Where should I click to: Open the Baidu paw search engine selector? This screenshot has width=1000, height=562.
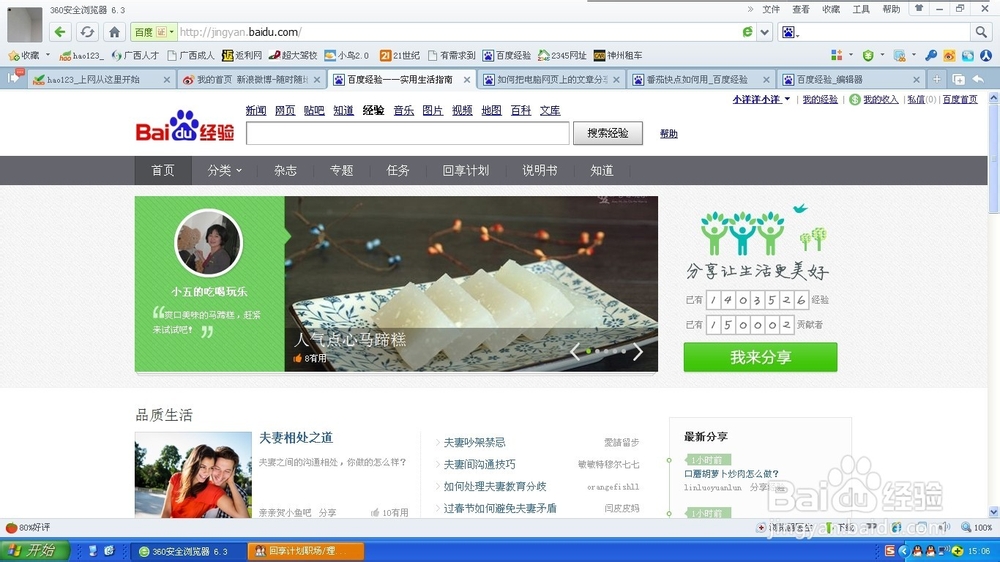pos(789,32)
